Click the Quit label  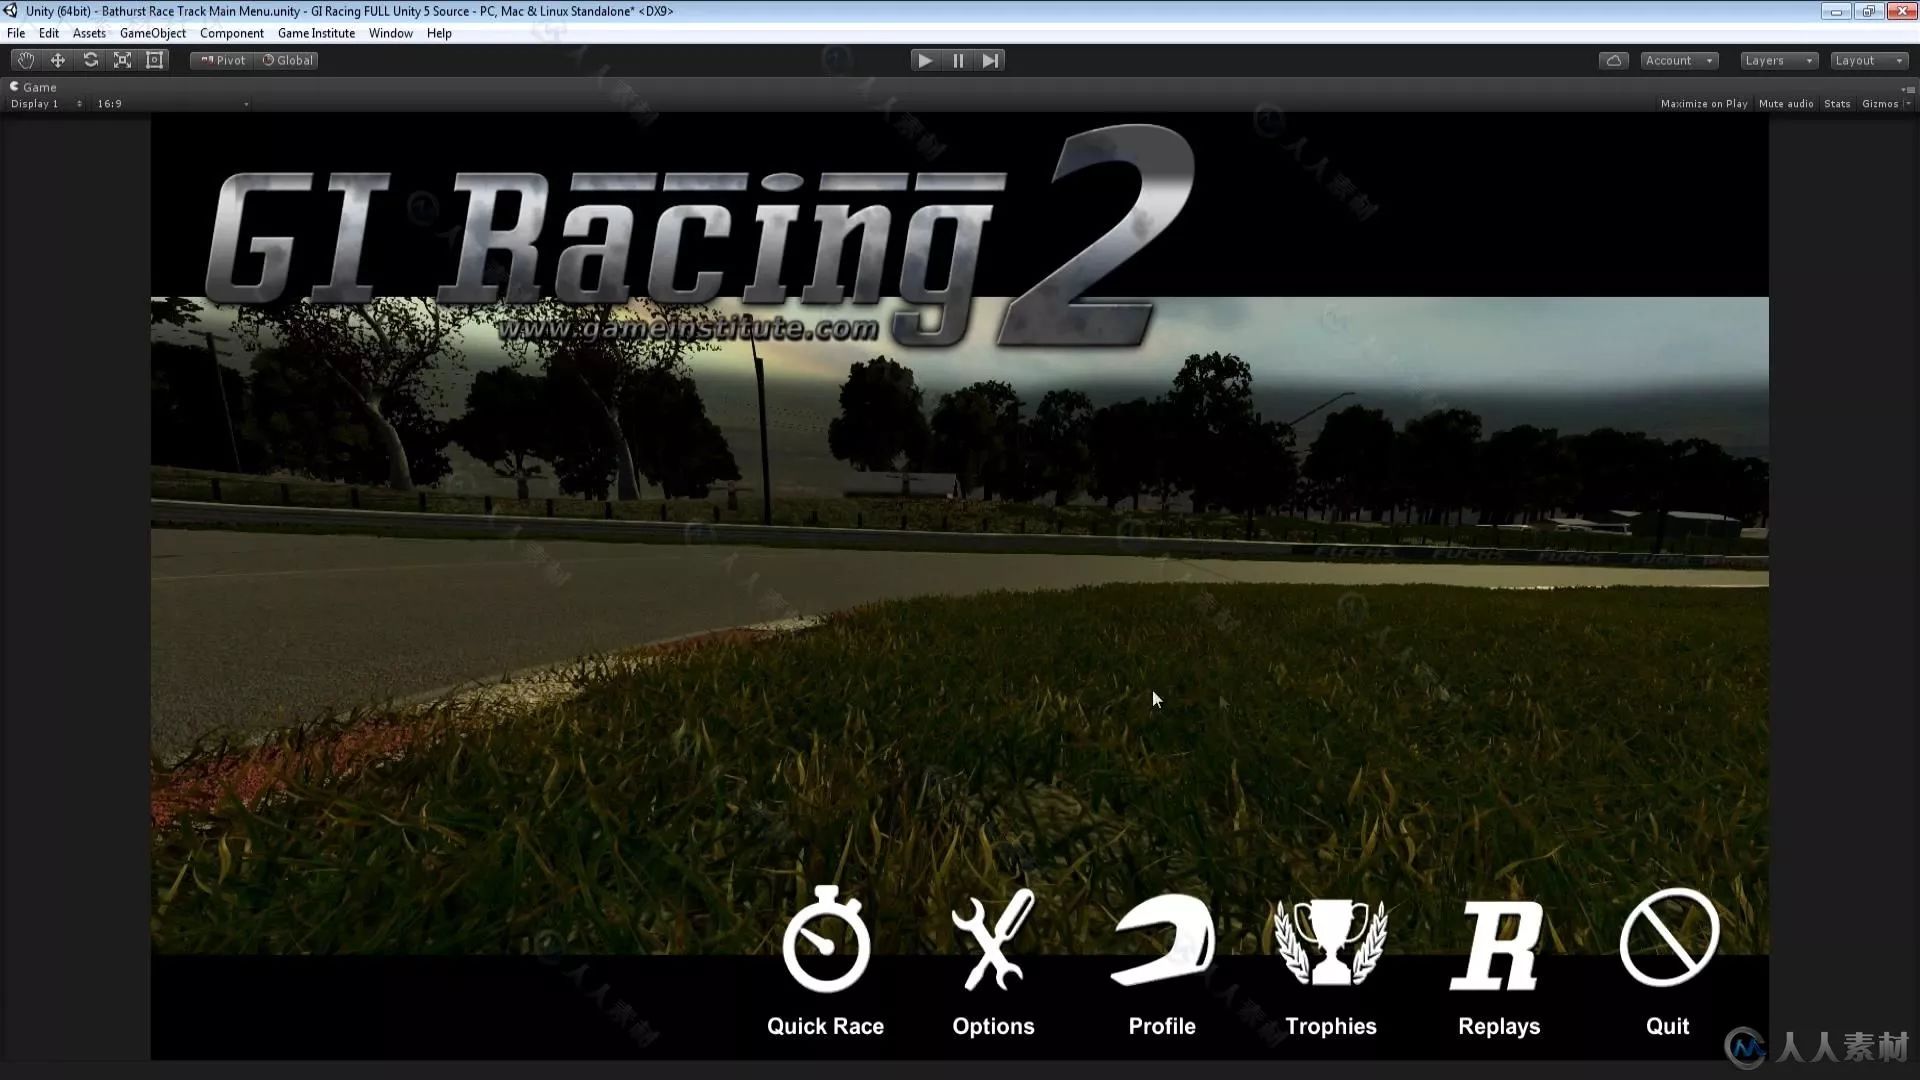point(1667,1026)
